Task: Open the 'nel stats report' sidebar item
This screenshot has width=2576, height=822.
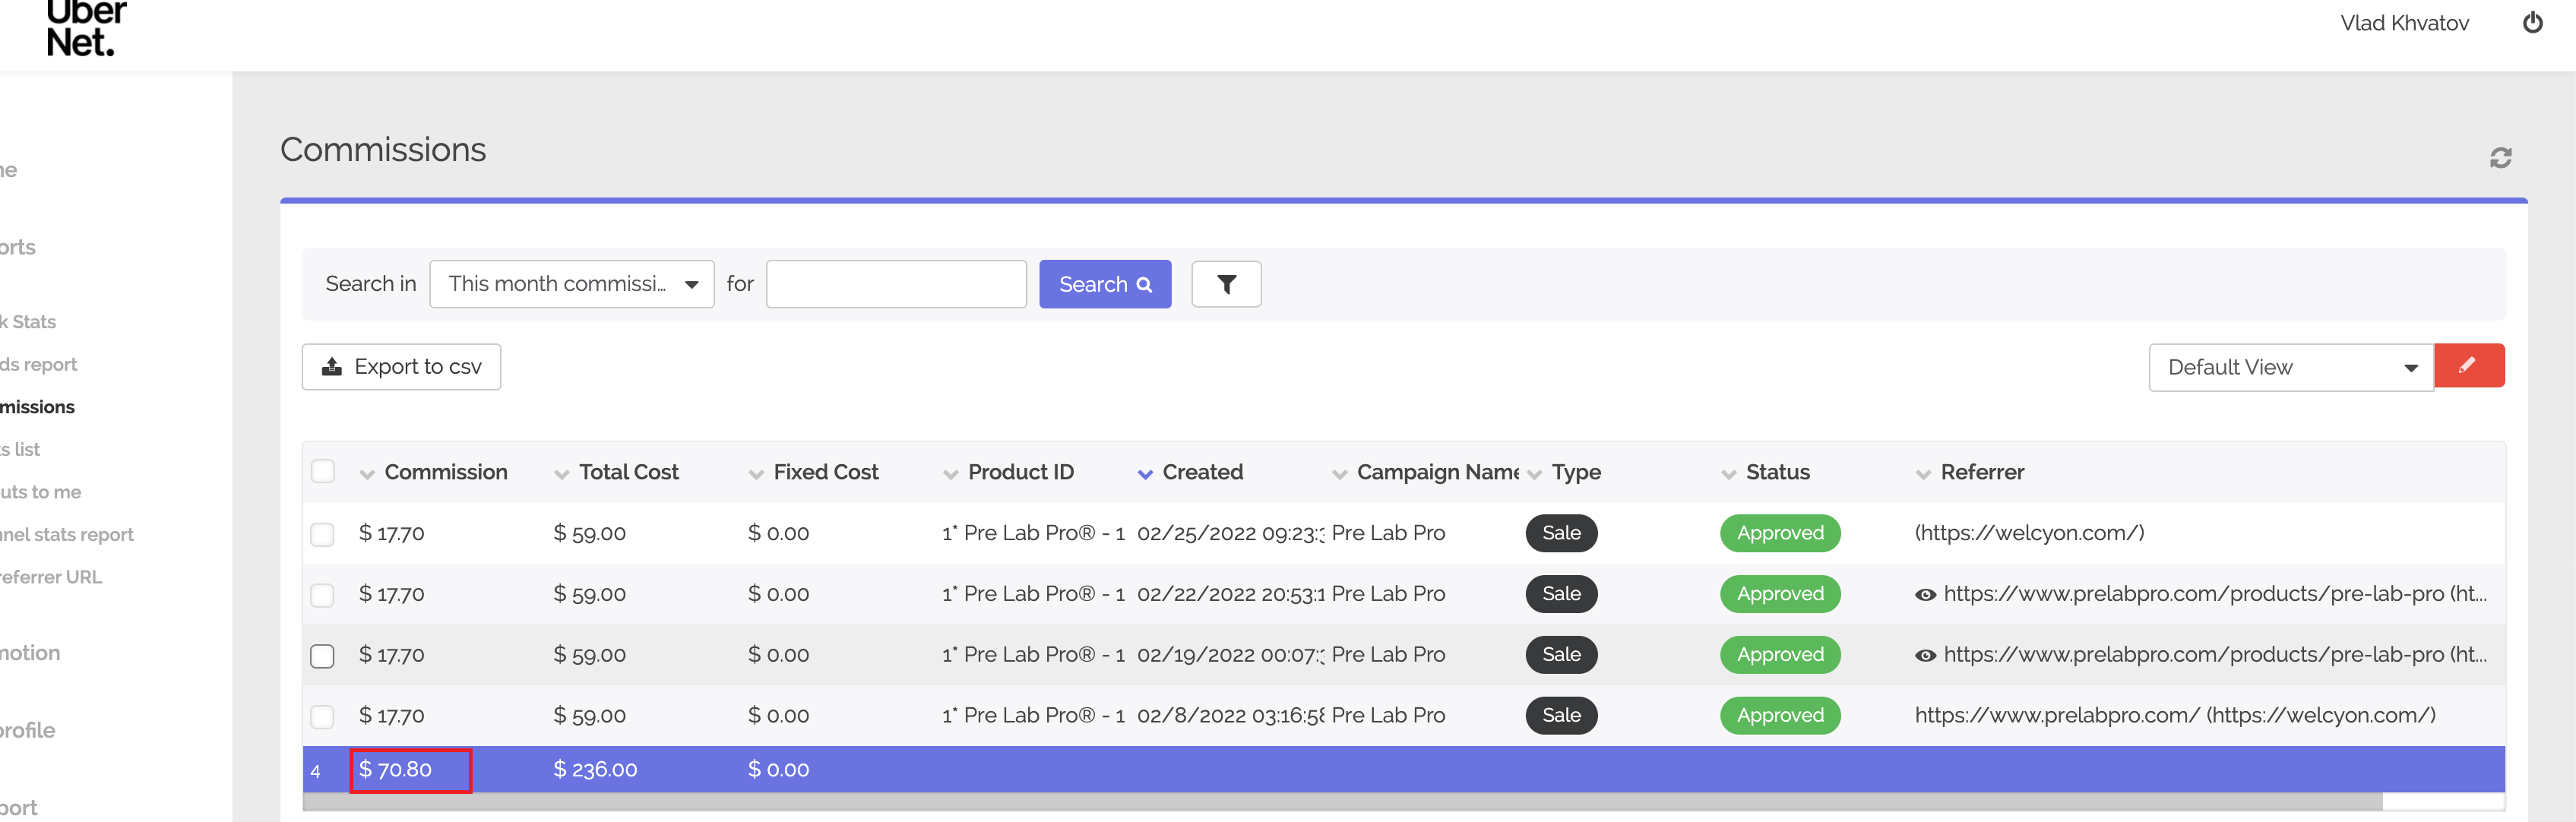Action: (67, 534)
